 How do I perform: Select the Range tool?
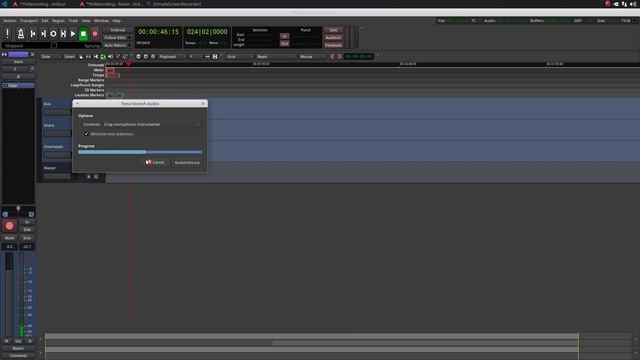coord(88,57)
